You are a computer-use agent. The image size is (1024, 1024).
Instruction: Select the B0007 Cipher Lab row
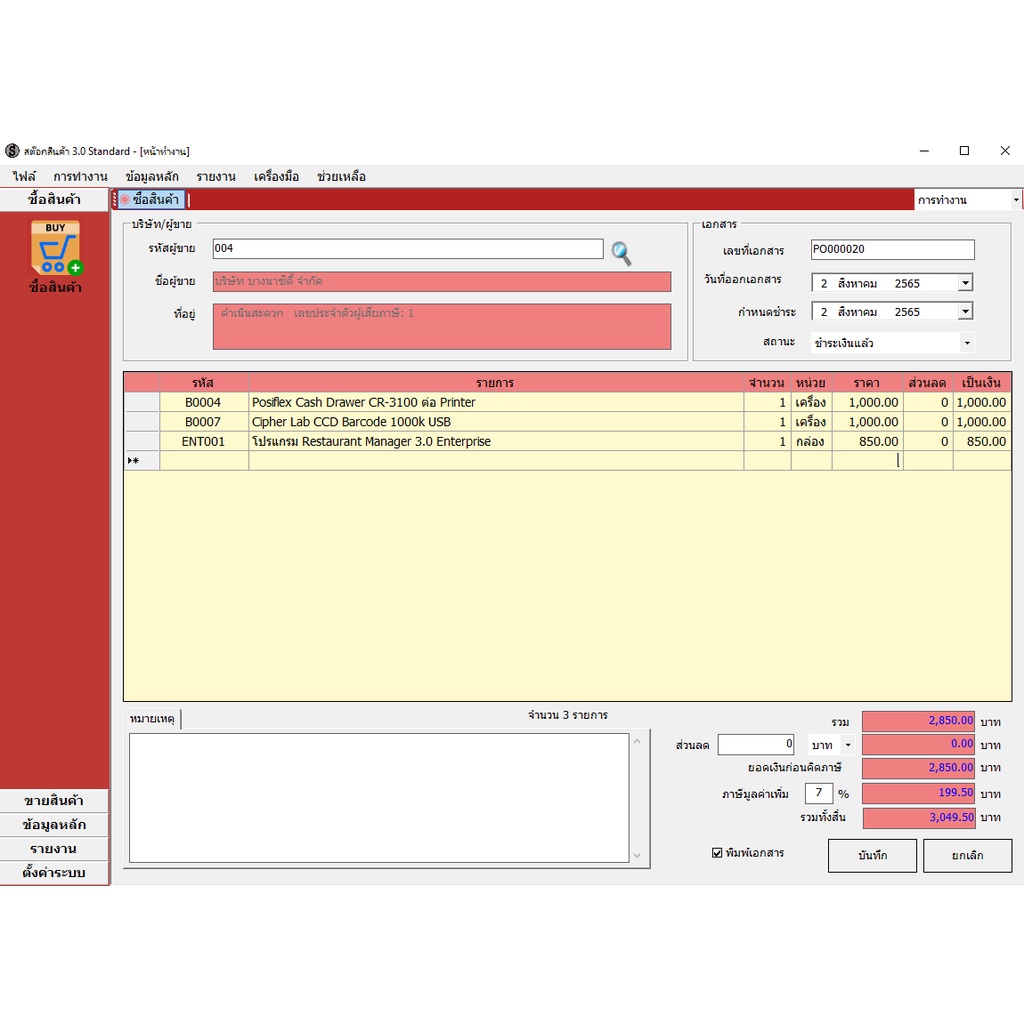567,422
